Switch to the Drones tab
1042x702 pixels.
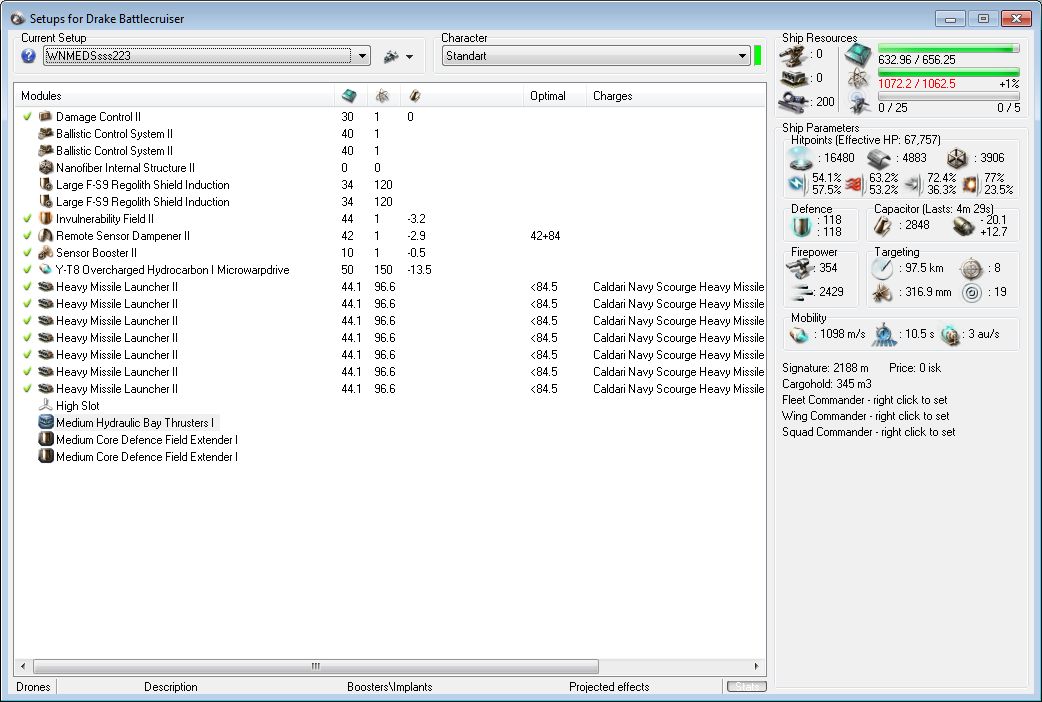(34, 687)
